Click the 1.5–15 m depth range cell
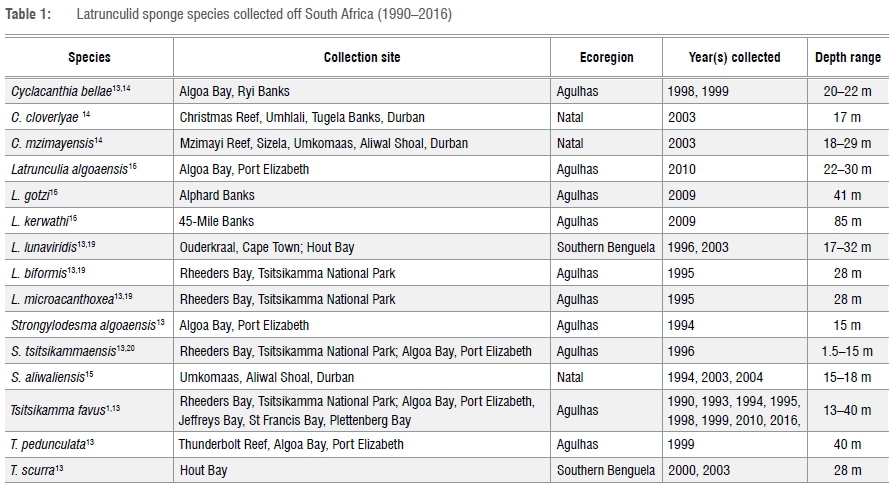The width and height of the screenshot is (893, 489). tap(848, 351)
